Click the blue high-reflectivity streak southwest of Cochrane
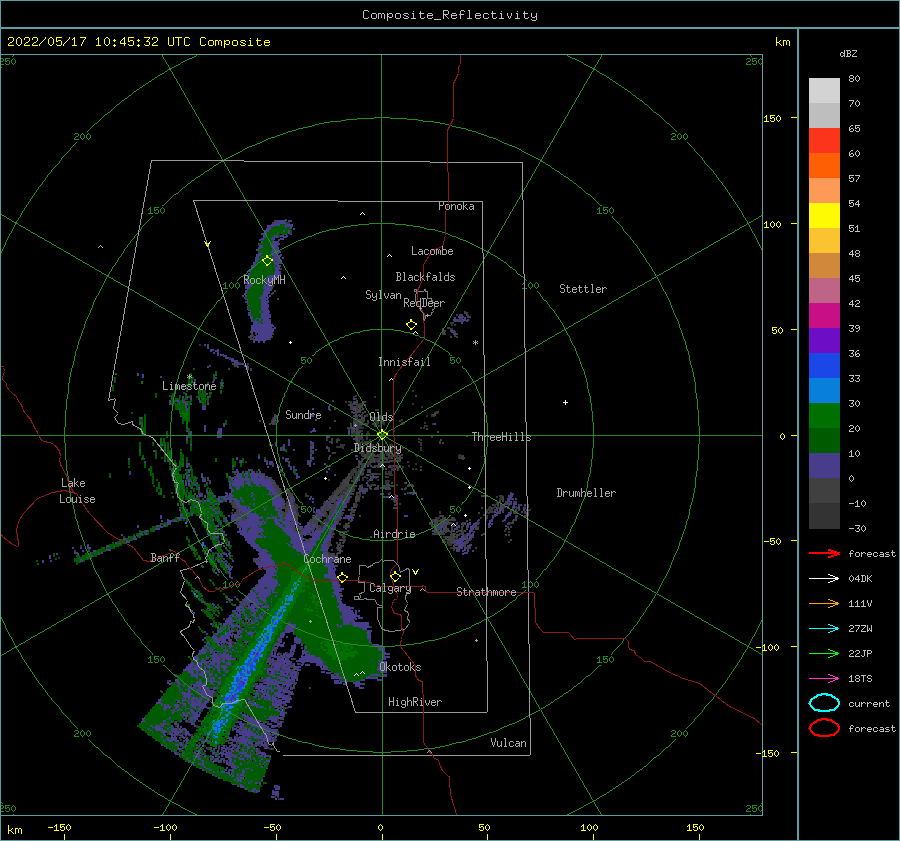 point(253,660)
